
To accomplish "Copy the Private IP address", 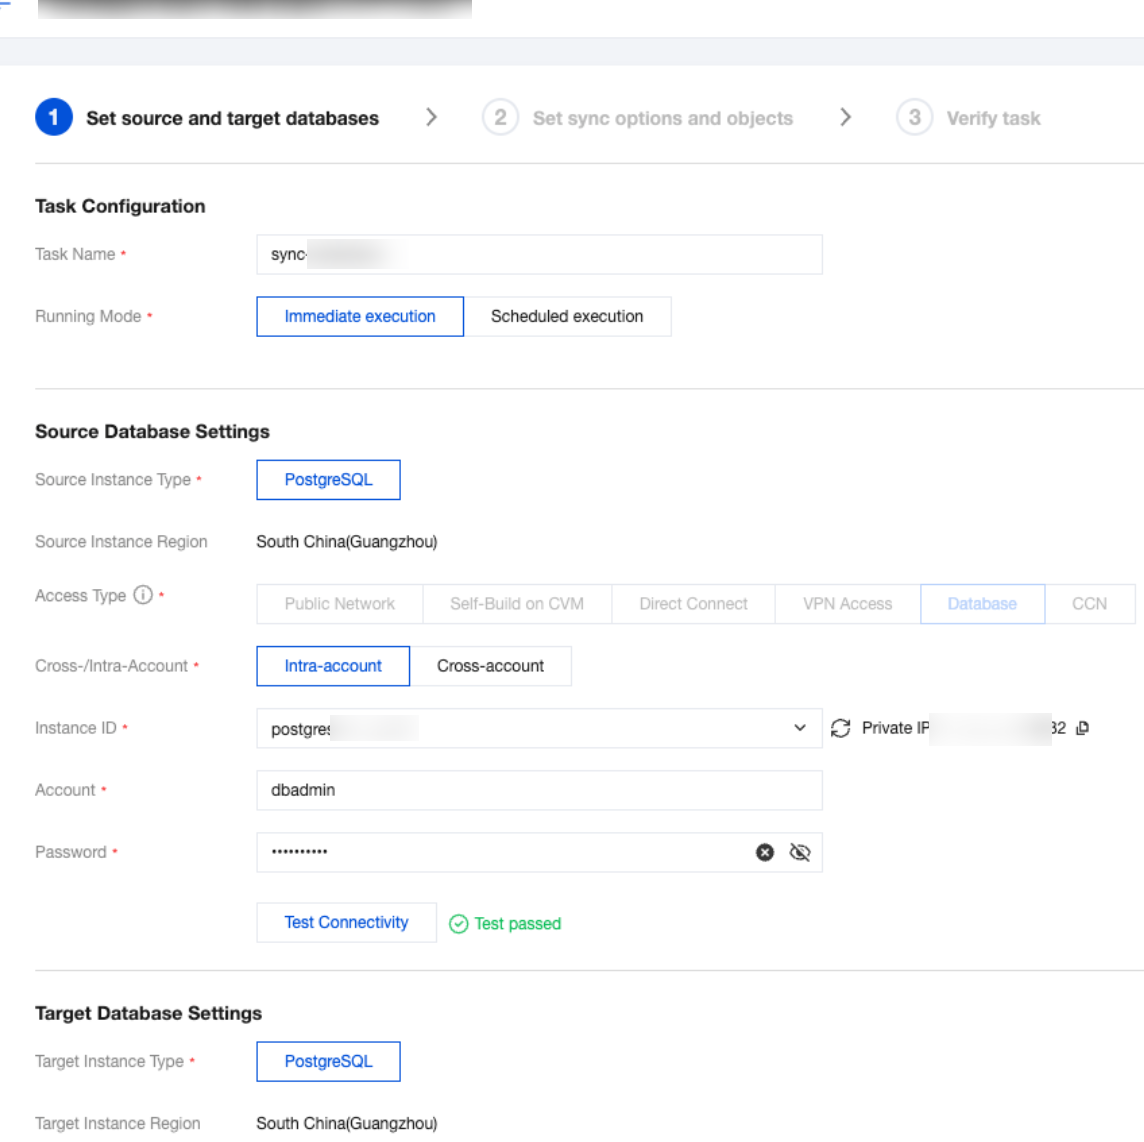I will point(1082,728).
